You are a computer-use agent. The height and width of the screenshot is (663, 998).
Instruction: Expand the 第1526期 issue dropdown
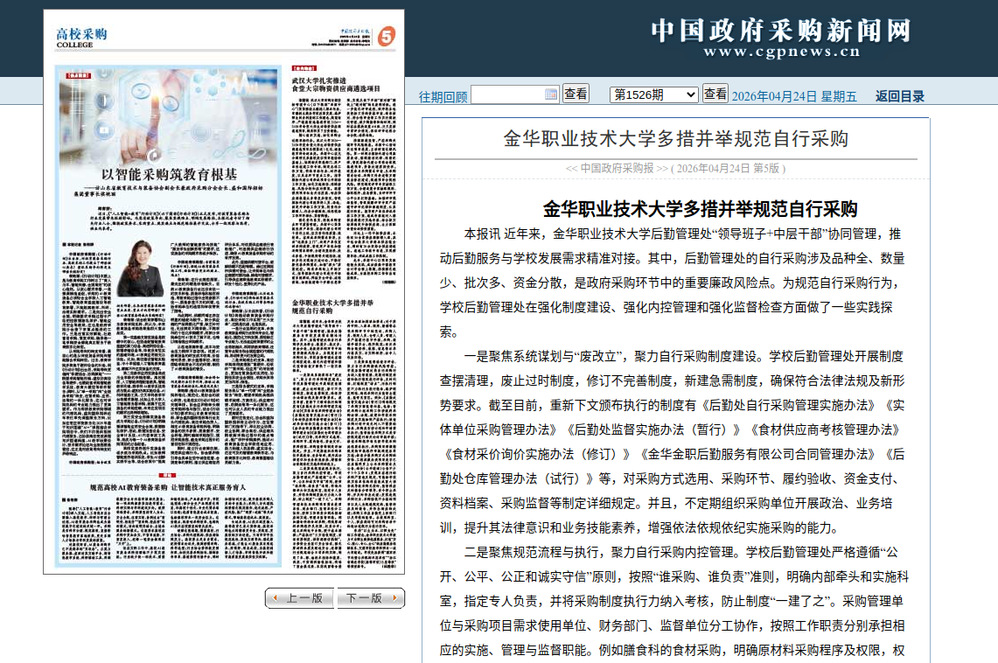(x=654, y=94)
